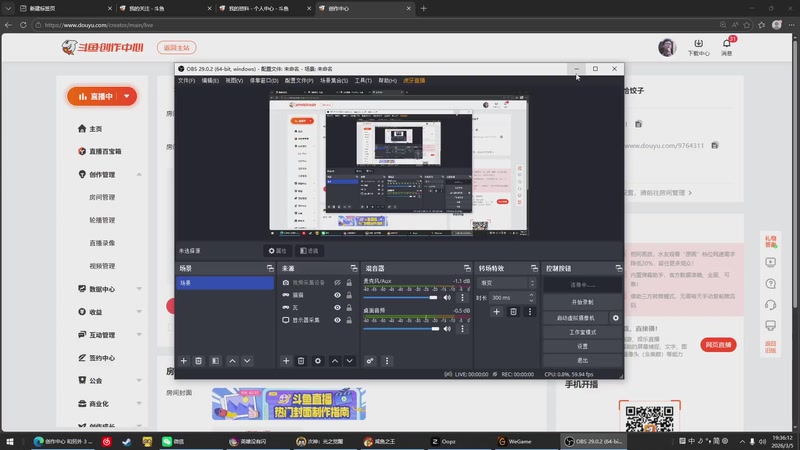Open OBS 设置 from the controls panel

coord(583,346)
